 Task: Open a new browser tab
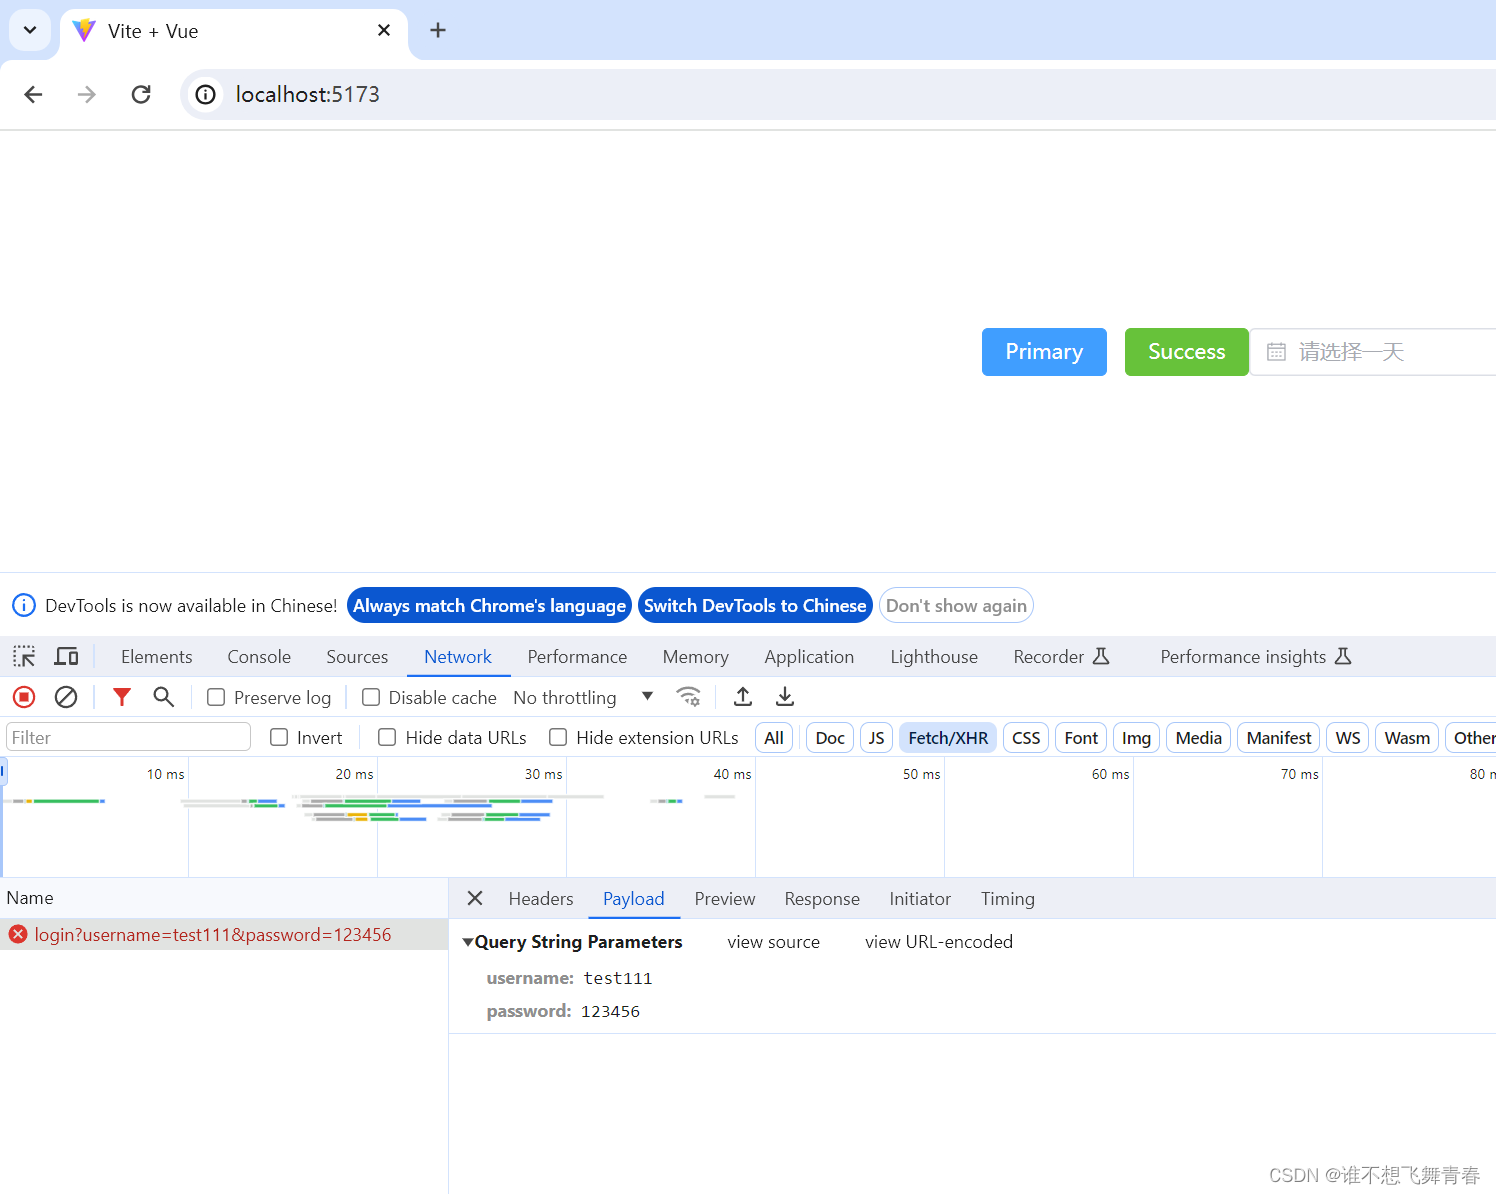pyautogui.click(x=438, y=30)
